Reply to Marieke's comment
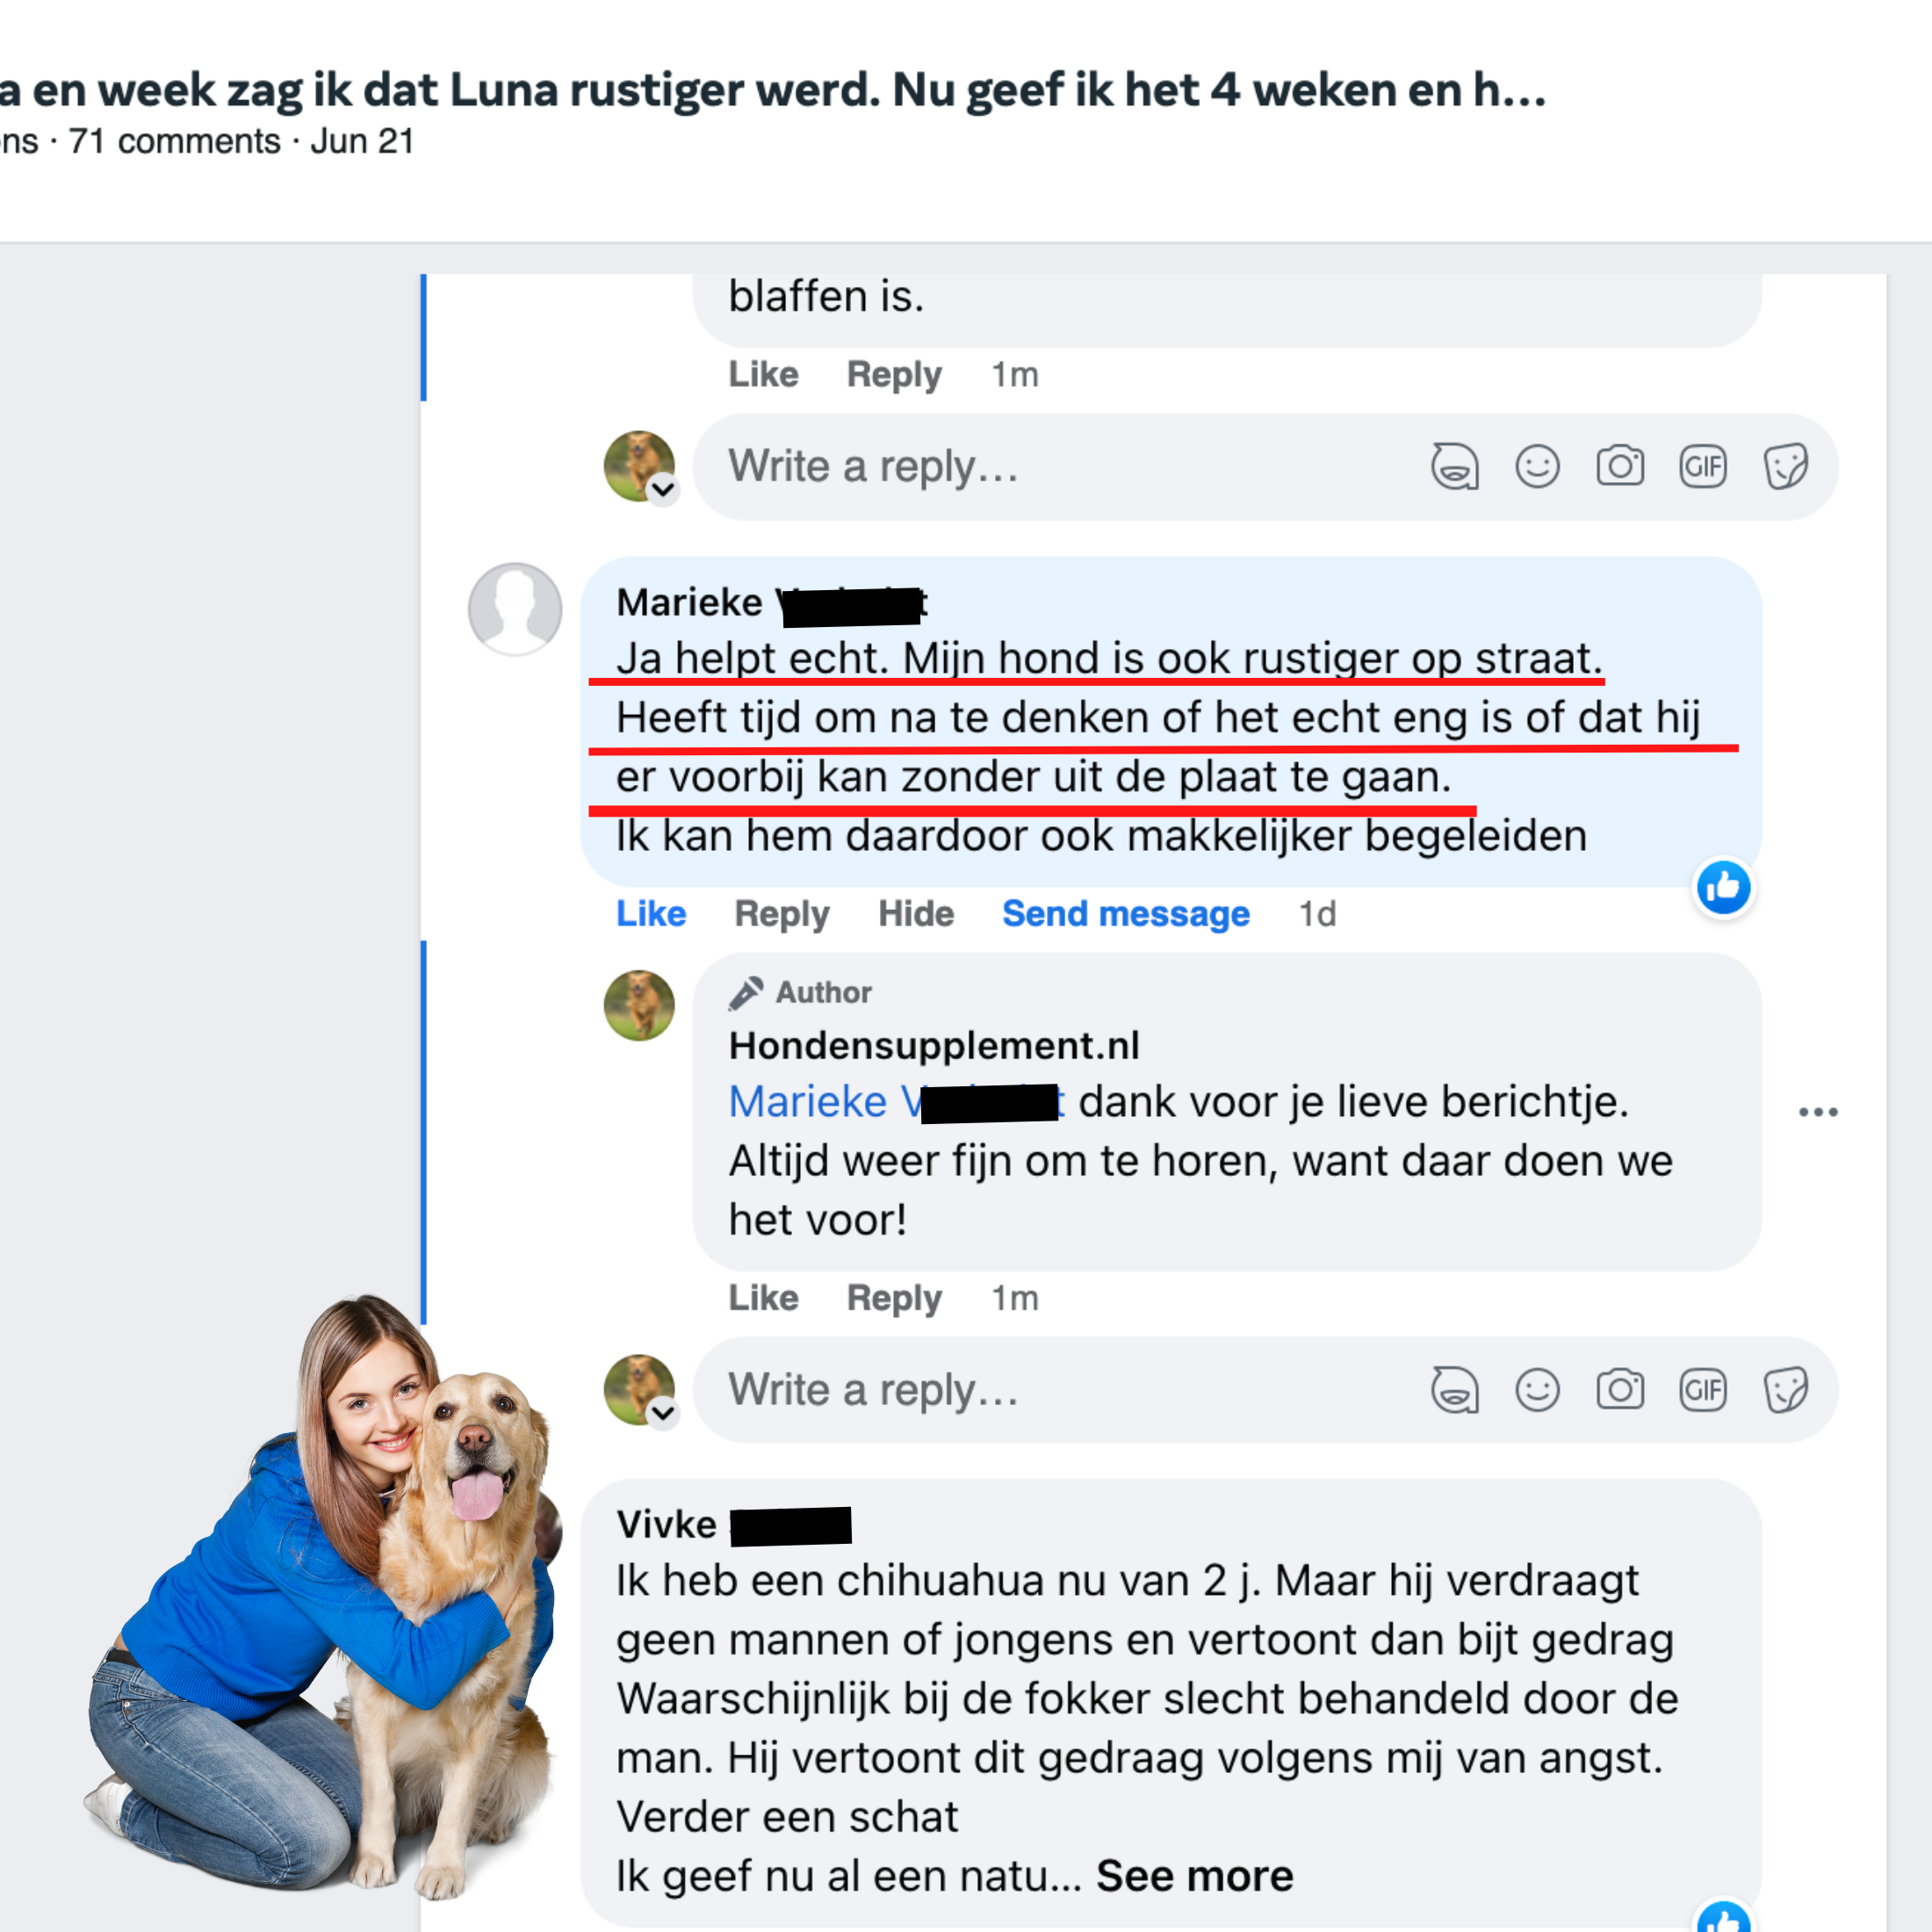Screen dimensions: 1932x1932 tap(782, 914)
